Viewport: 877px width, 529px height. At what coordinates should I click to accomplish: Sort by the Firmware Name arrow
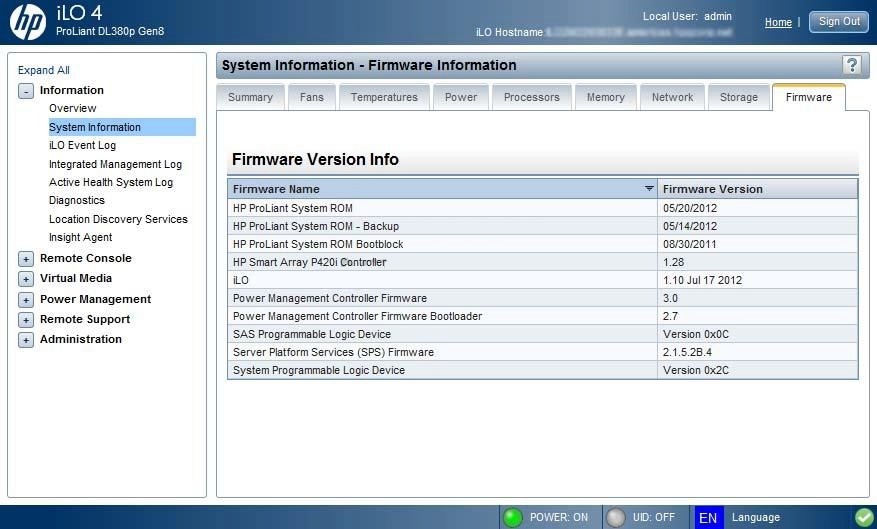point(649,188)
